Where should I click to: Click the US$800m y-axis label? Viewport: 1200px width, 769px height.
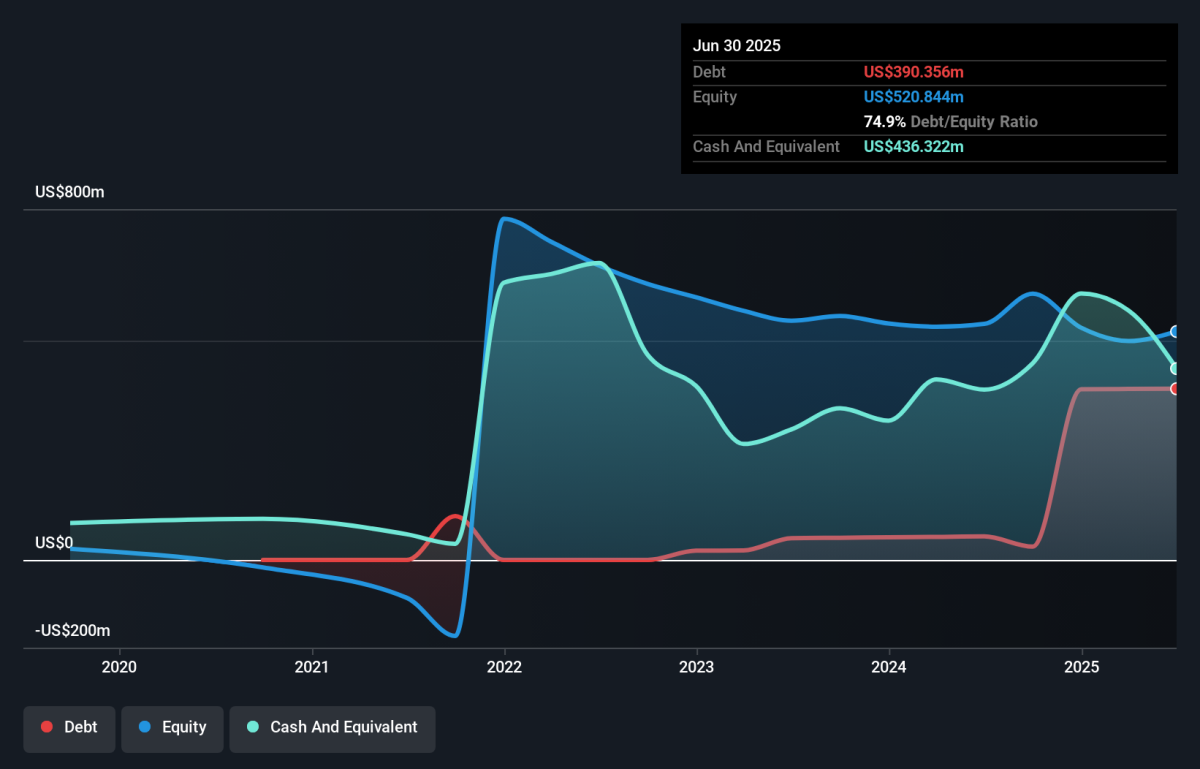click(x=69, y=192)
